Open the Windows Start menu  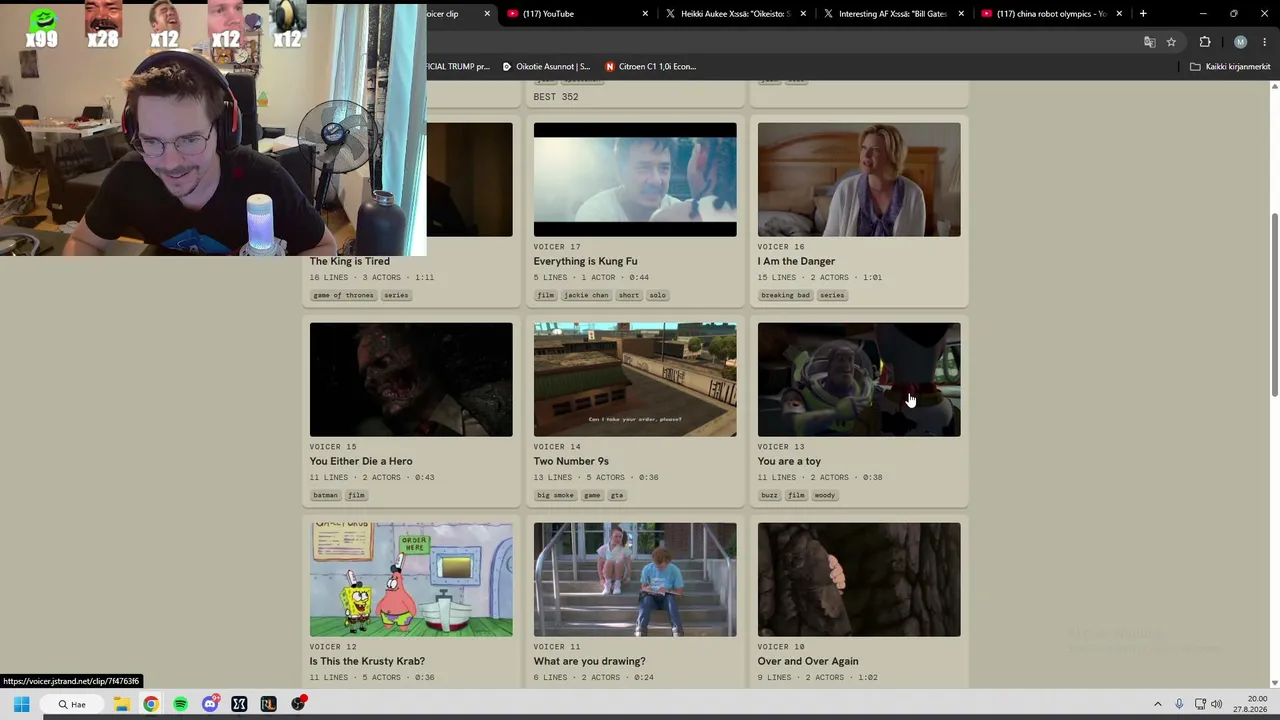(21, 704)
